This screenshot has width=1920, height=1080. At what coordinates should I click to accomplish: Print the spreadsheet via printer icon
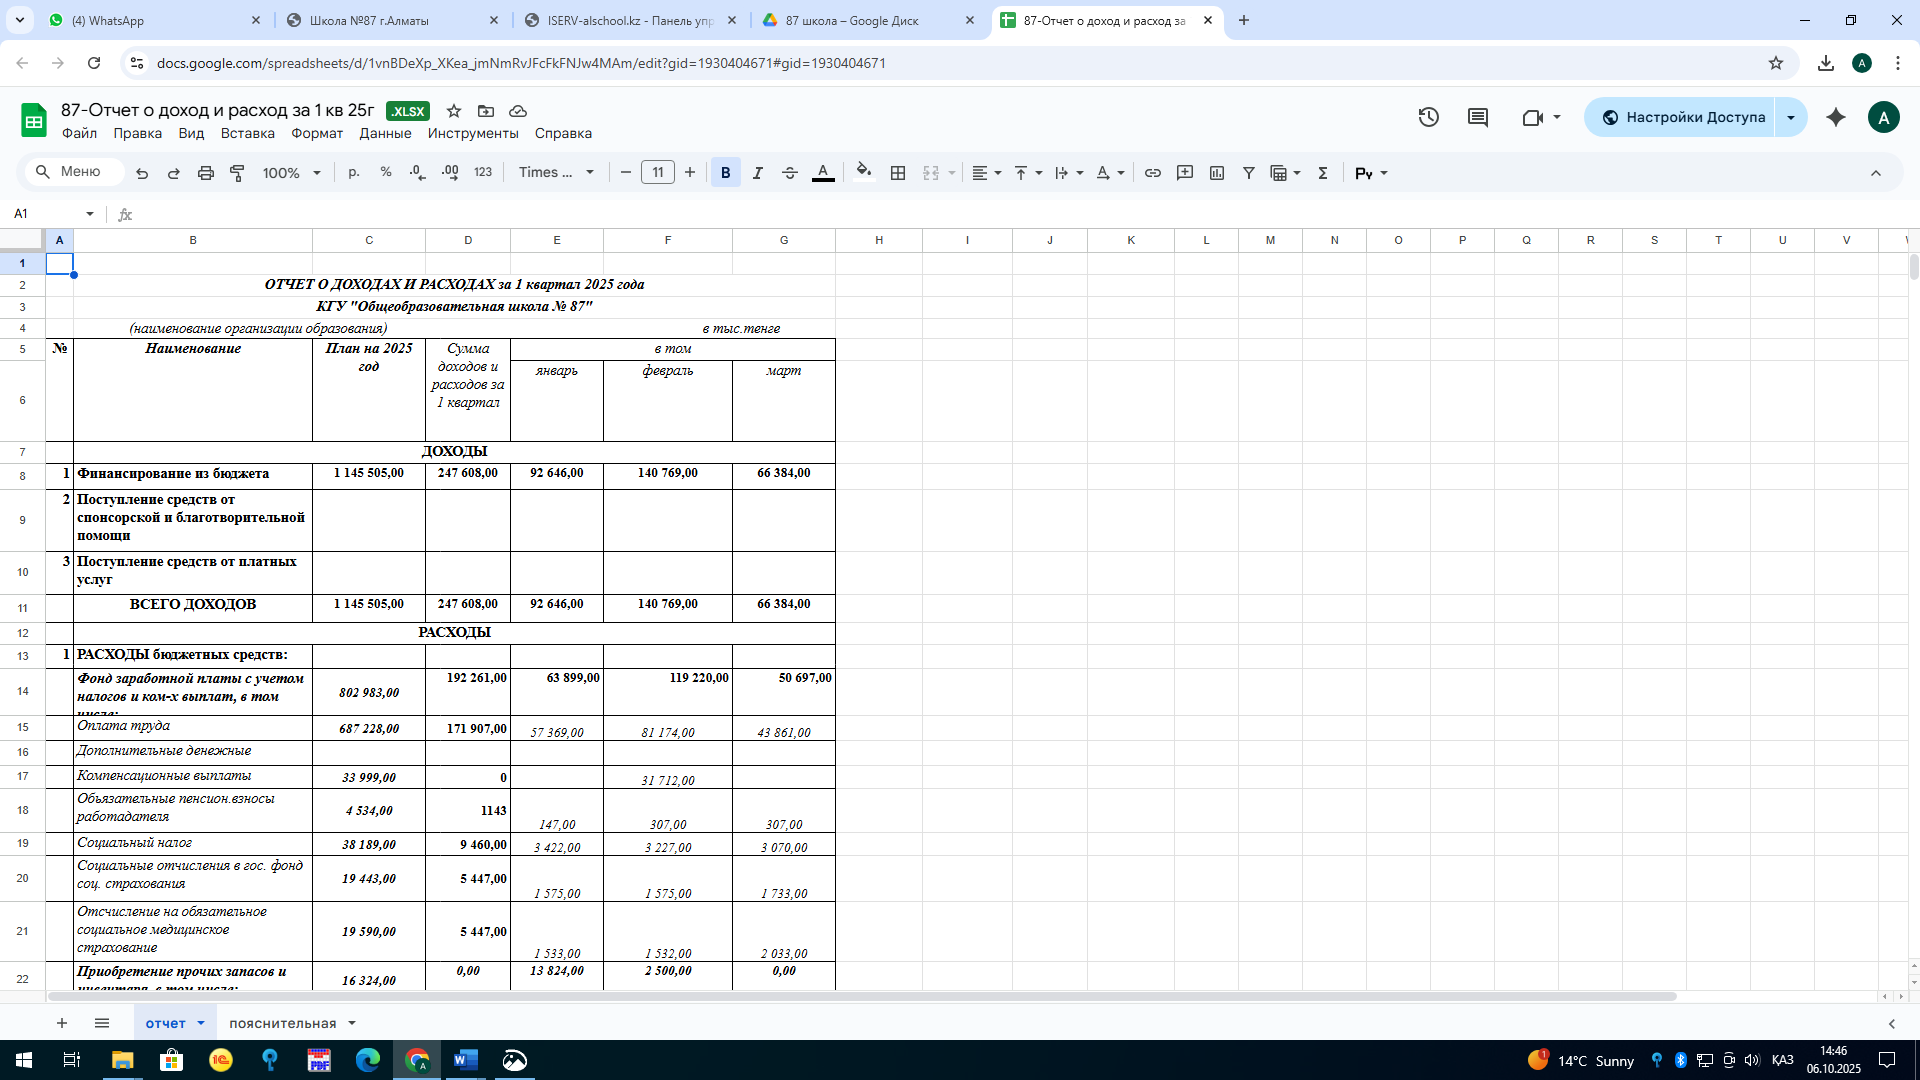pos(206,173)
